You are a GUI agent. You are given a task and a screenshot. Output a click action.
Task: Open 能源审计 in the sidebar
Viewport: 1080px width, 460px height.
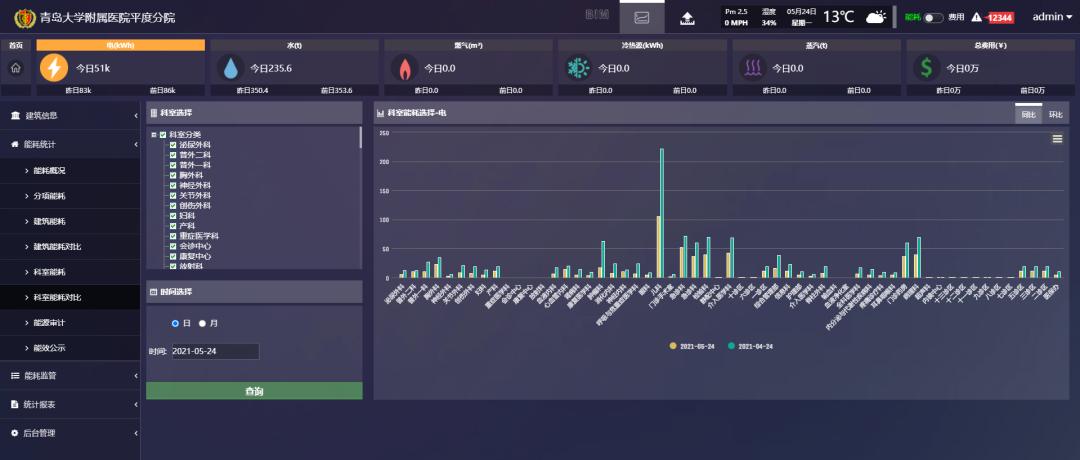point(49,323)
